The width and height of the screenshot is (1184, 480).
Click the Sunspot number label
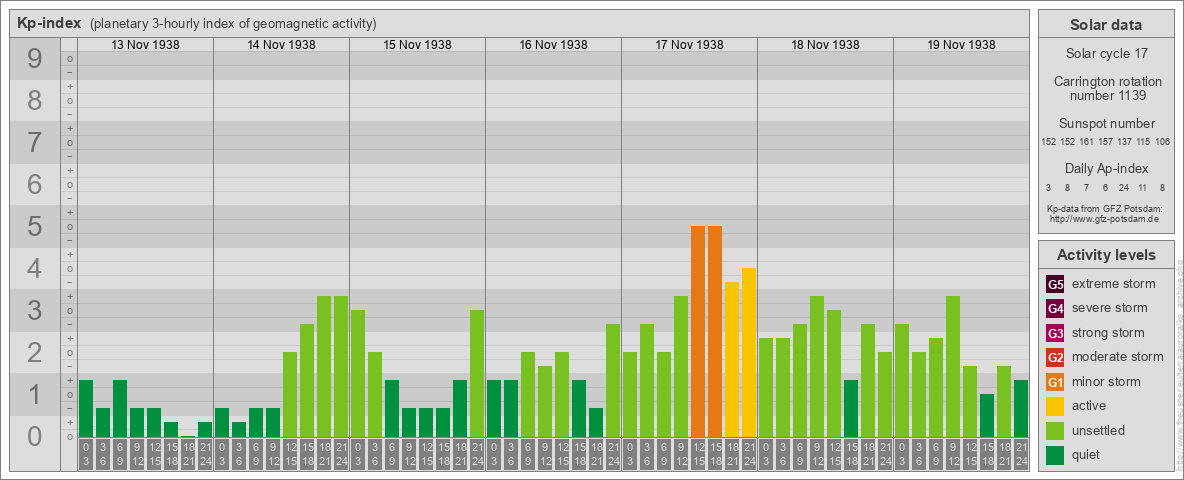[x=1106, y=124]
